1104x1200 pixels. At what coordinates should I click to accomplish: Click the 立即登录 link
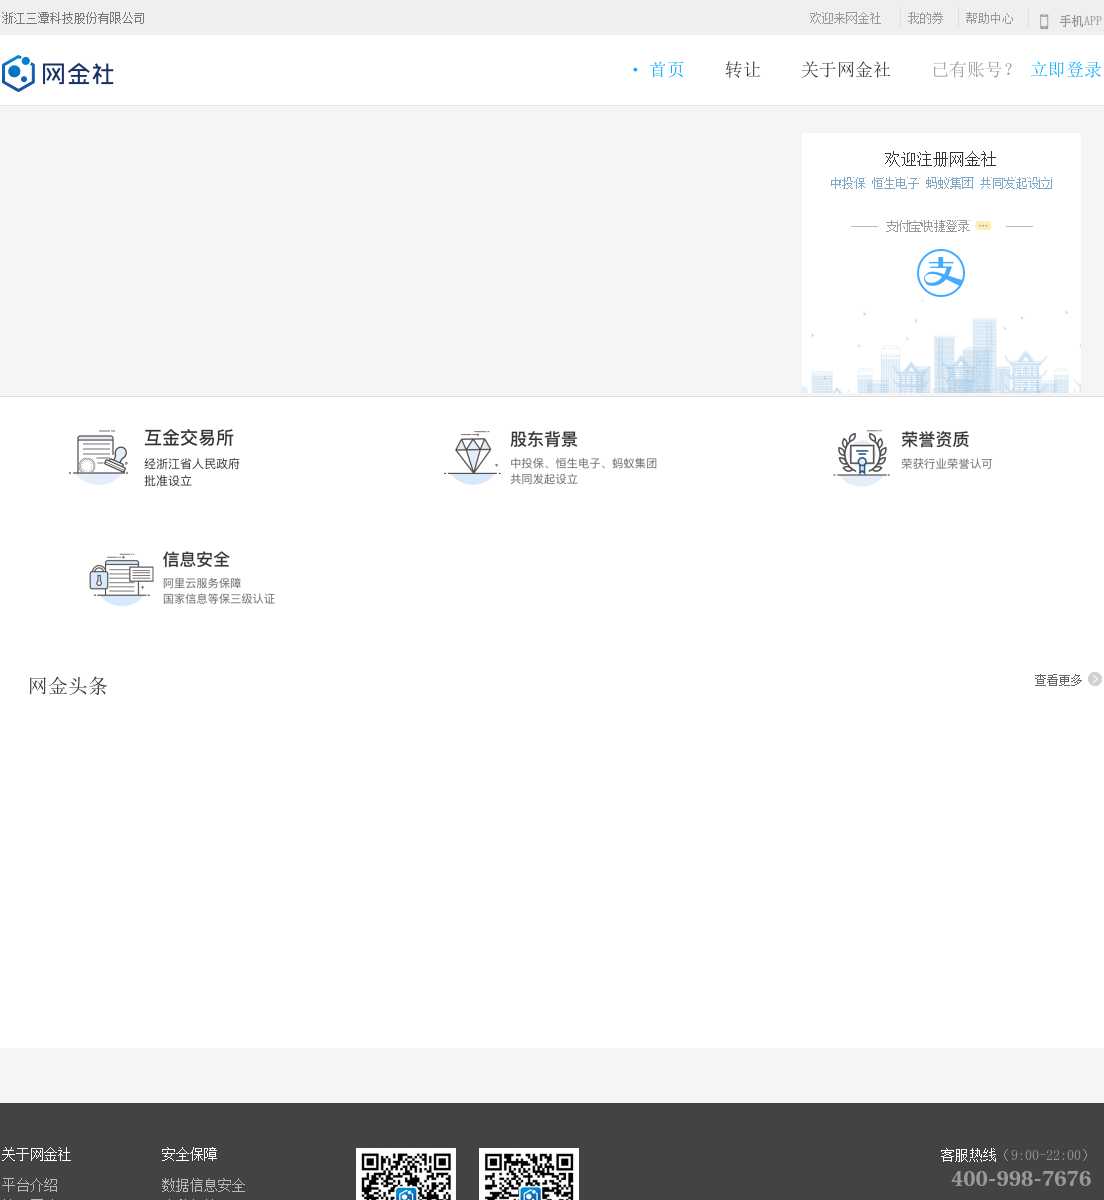[1066, 70]
